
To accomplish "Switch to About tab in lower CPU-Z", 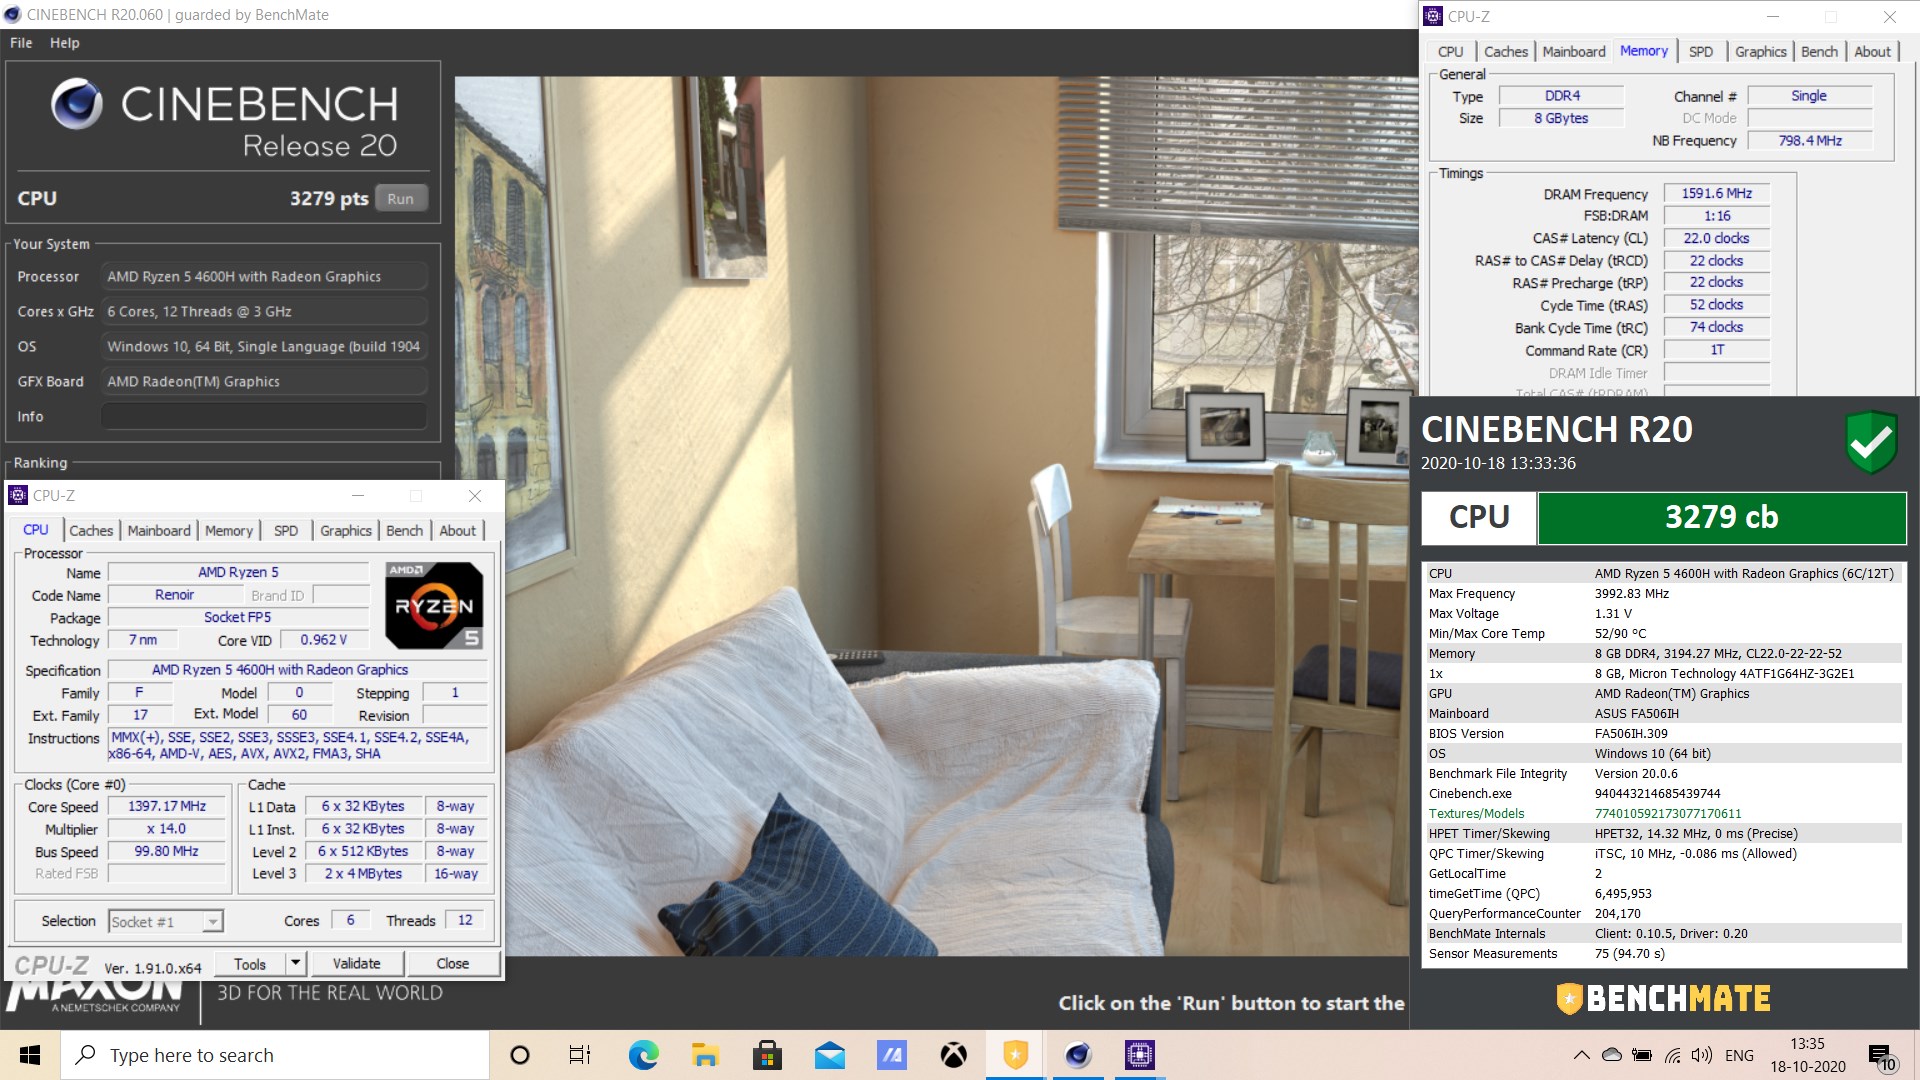I will [x=458, y=530].
